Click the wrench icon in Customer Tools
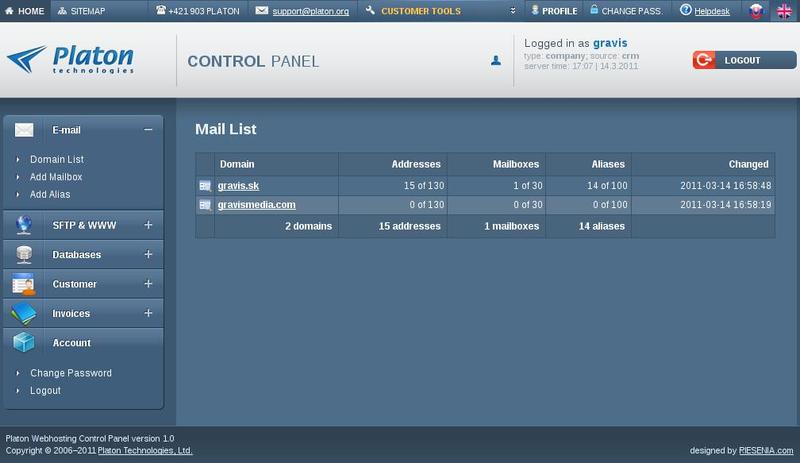This screenshot has height=463, width=800. pos(370,10)
